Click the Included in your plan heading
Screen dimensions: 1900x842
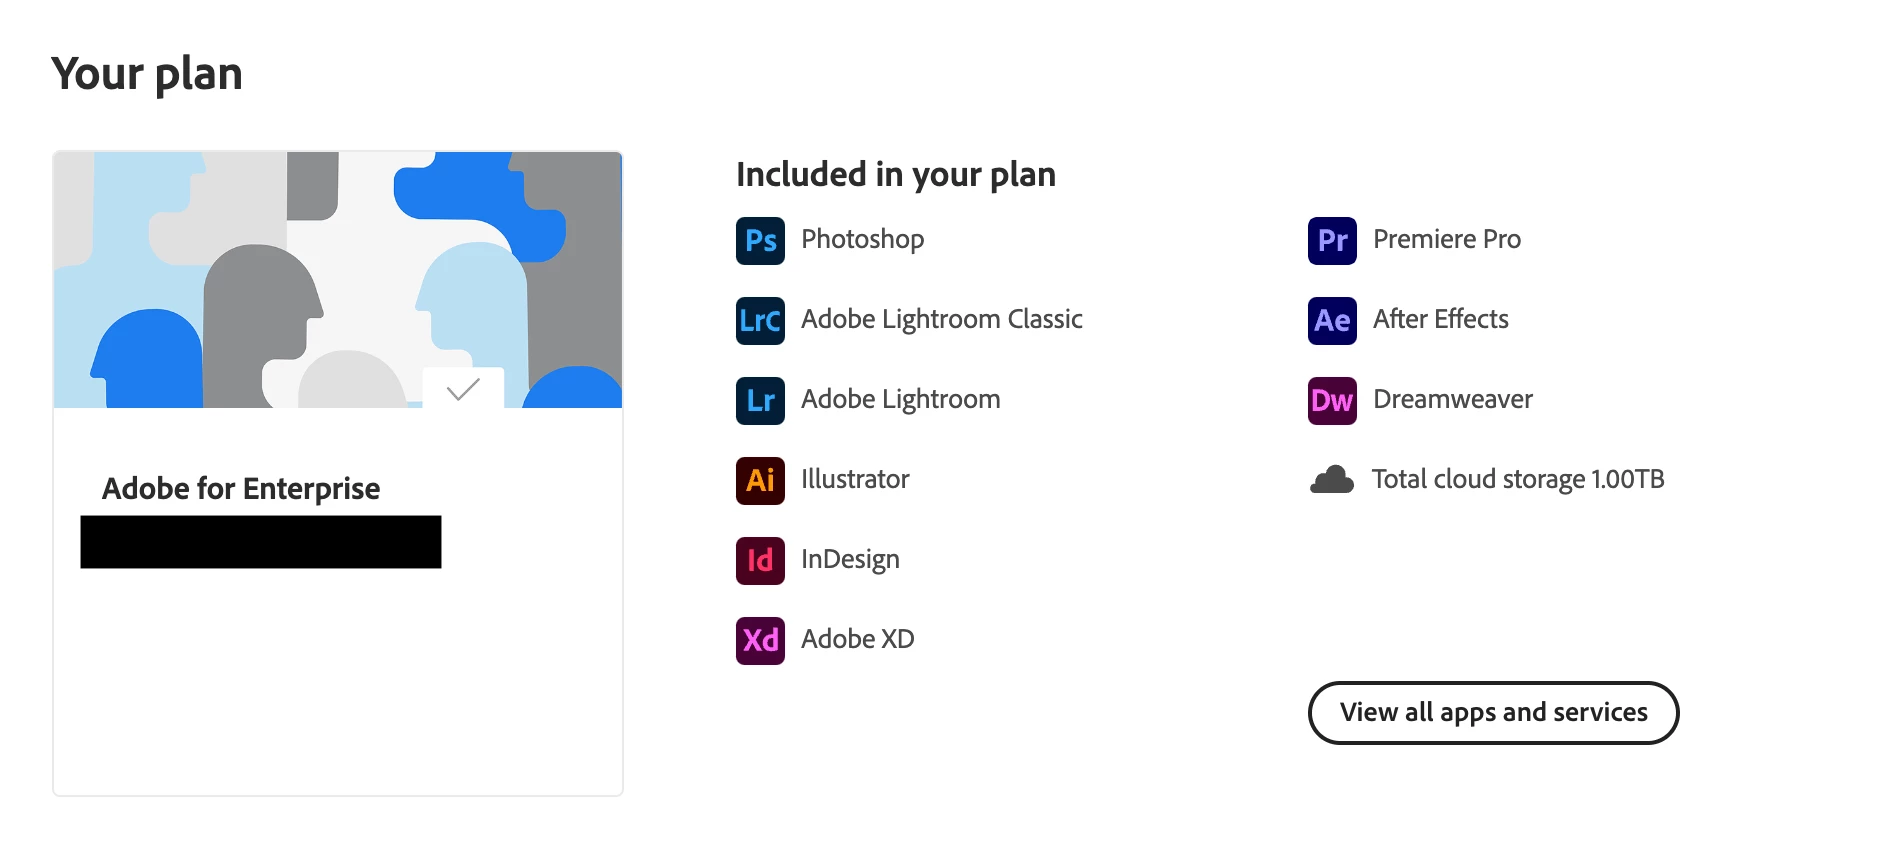[895, 175]
